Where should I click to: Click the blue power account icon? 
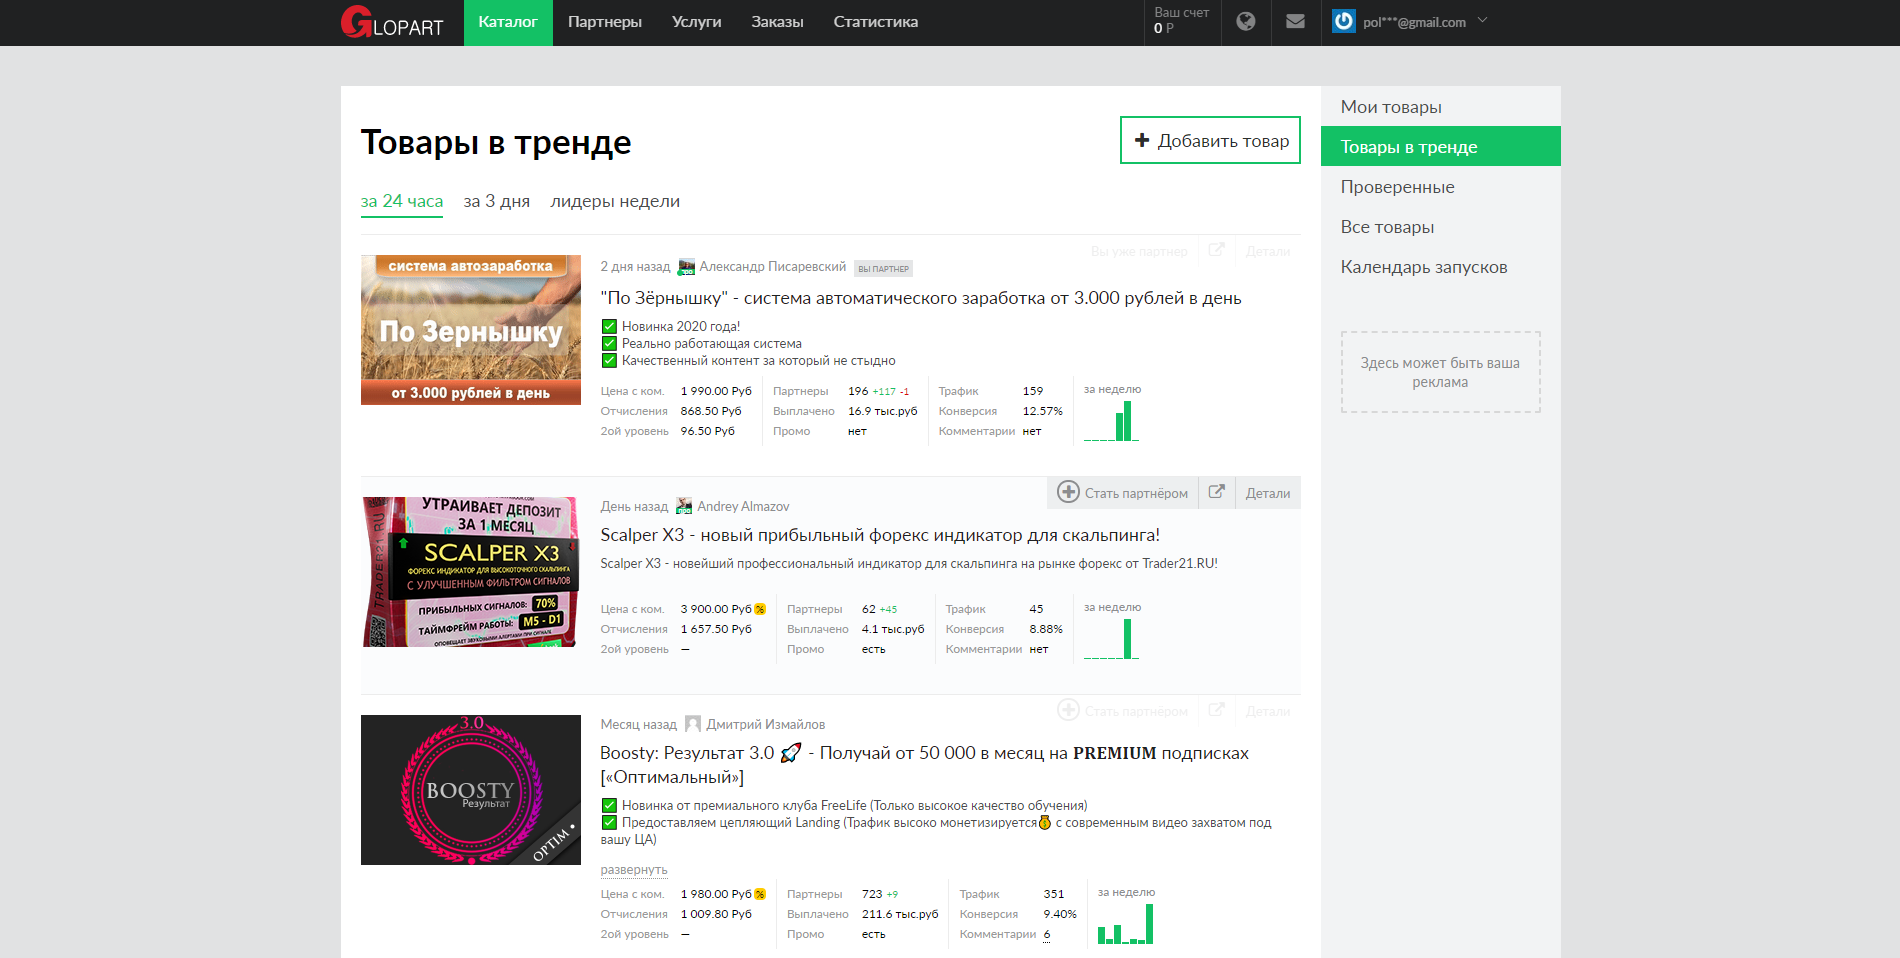(1344, 21)
